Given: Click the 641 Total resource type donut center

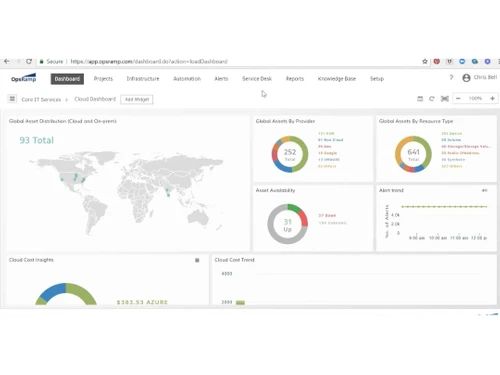Looking at the screenshot, I should pyautogui.click(x=413, y=155).
